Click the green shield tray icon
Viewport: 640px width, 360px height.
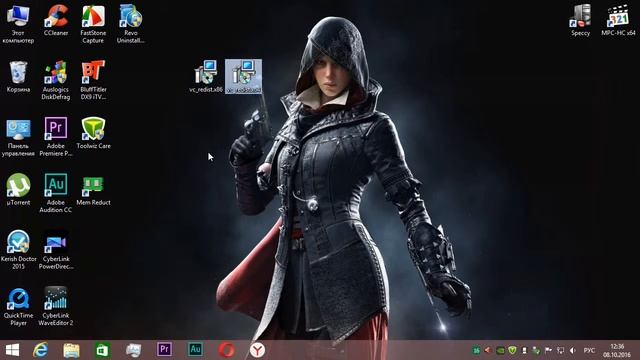click(512, 350)
